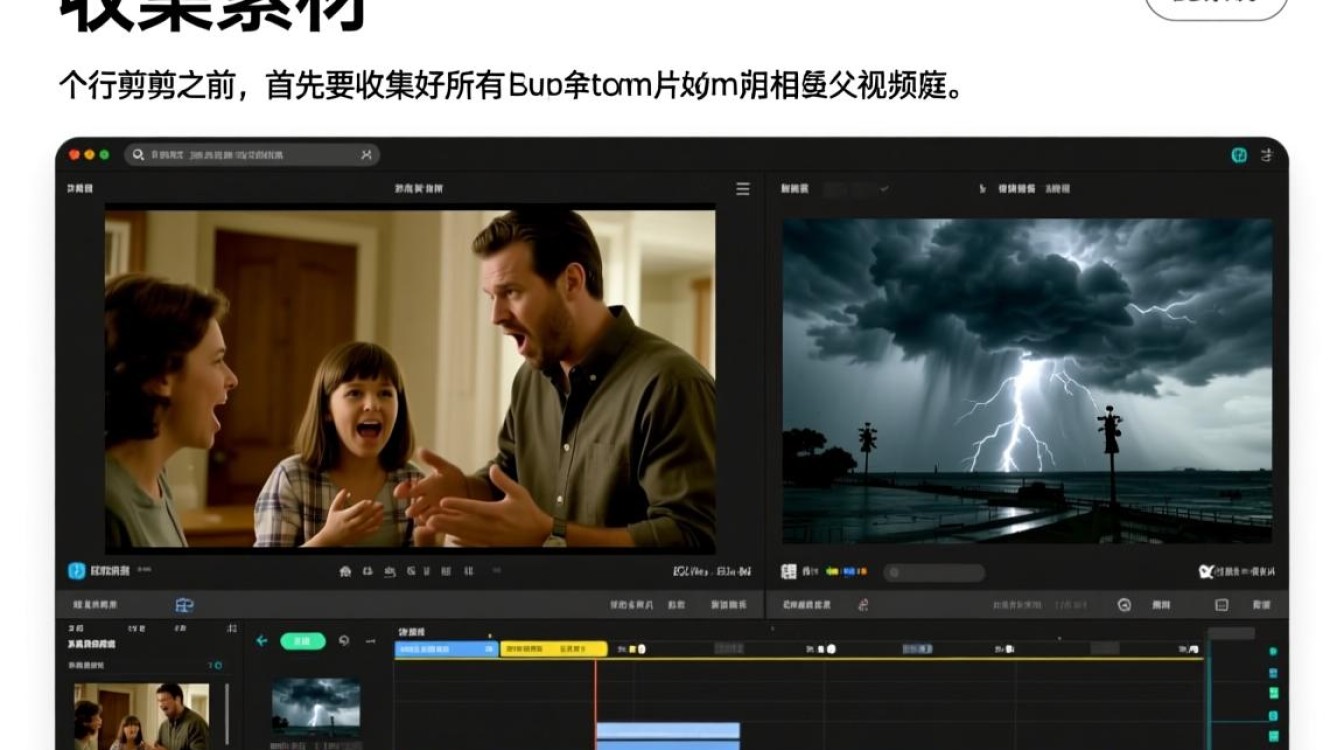Click the family argument video preview
This screenshot has width=1344, height=750.
pyautogui.click(x=410, y=378)
